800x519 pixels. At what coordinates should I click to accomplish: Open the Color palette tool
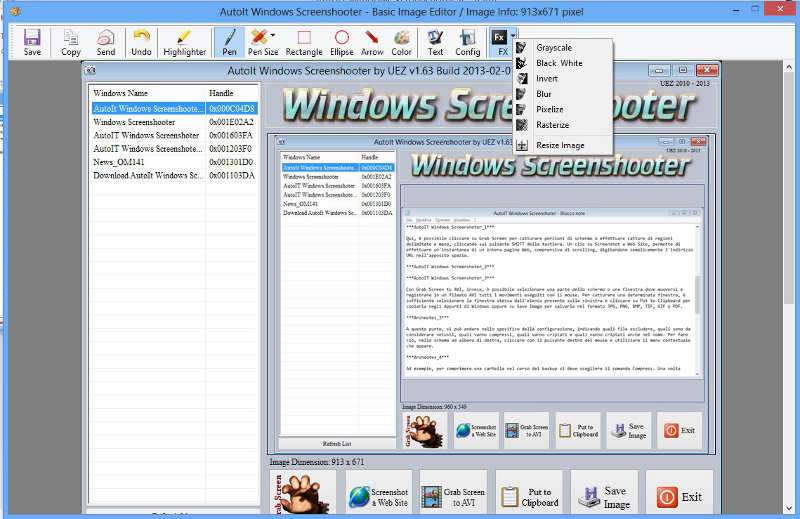click(x=402, y=42)
